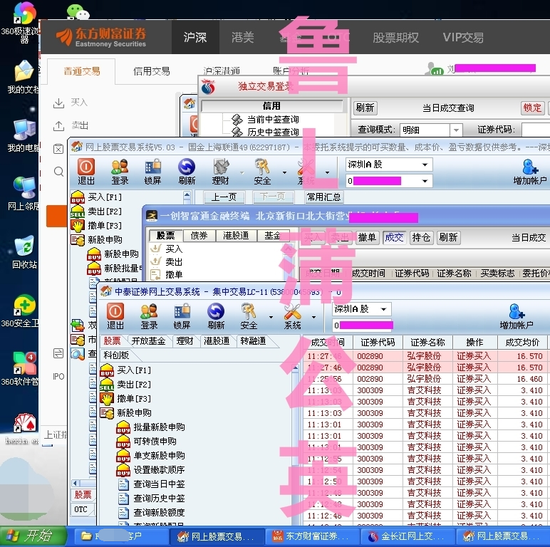Click 卖出 upload icon in 东方财富 sidebar

tap(58, 126)
